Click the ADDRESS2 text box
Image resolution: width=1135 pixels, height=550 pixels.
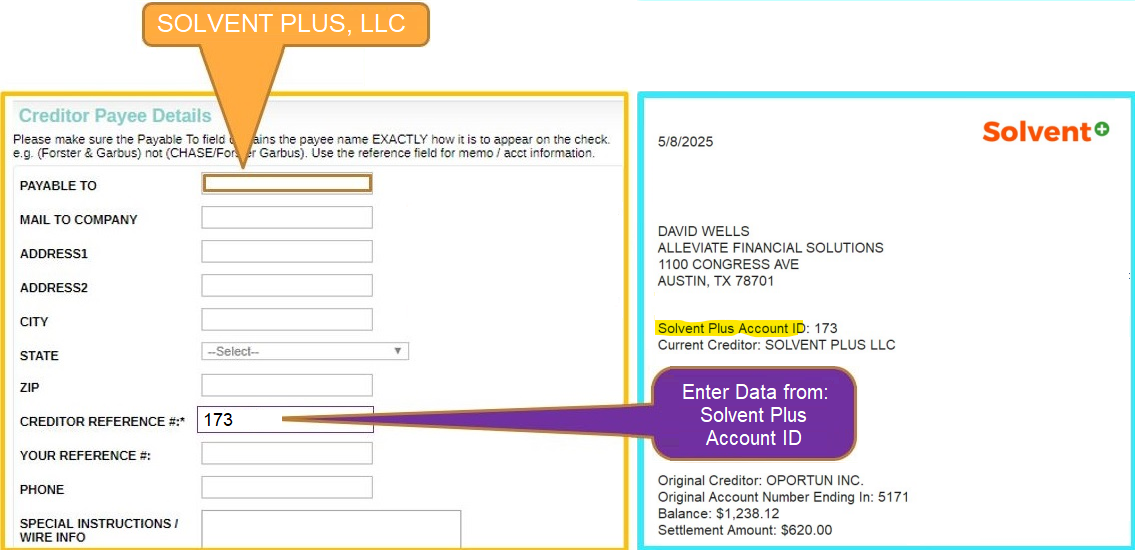pyautogui.click(x=287, y=286)
